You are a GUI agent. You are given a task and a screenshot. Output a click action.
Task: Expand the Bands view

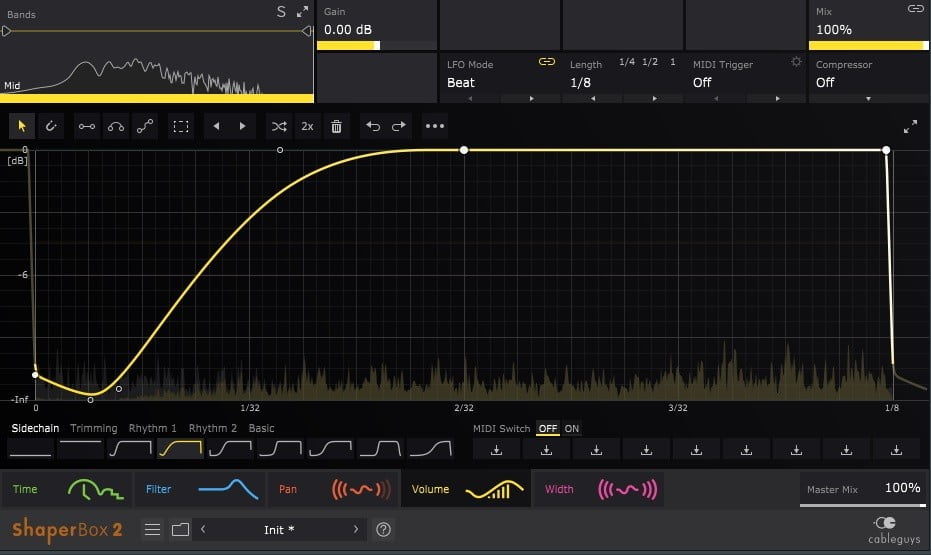pos(302,11)
